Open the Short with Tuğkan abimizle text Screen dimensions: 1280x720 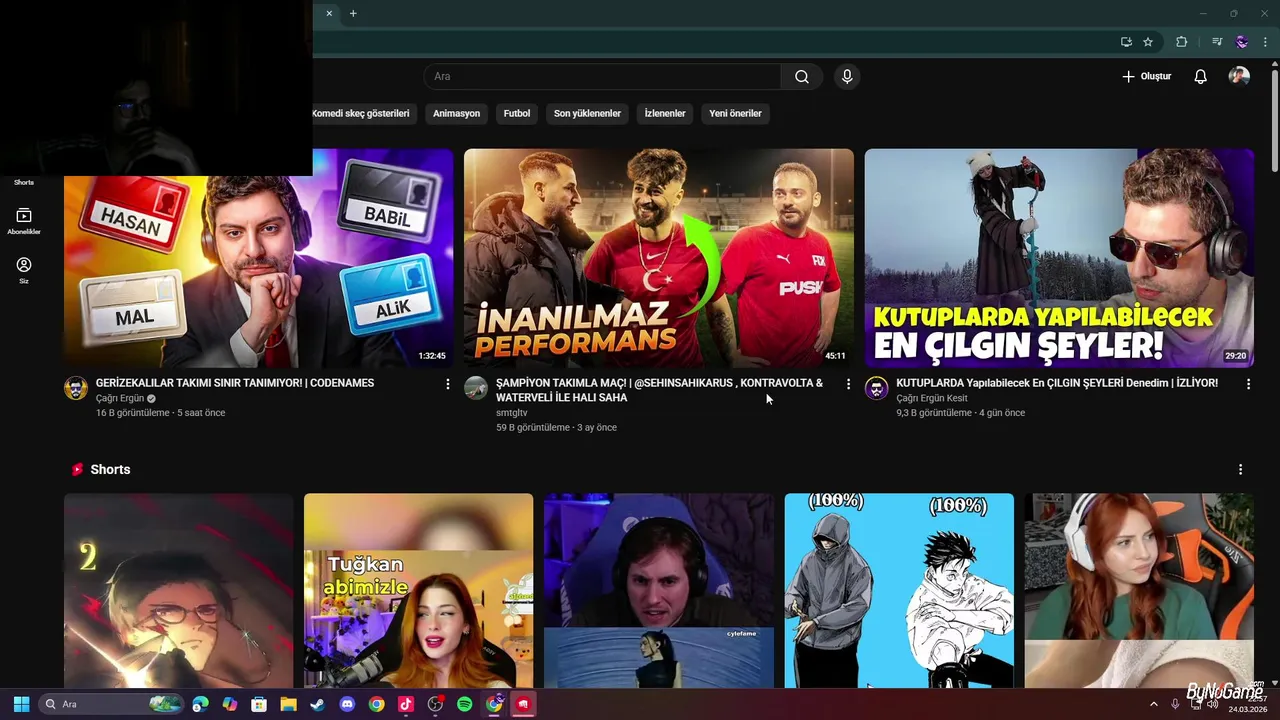[x=418, y=590]
